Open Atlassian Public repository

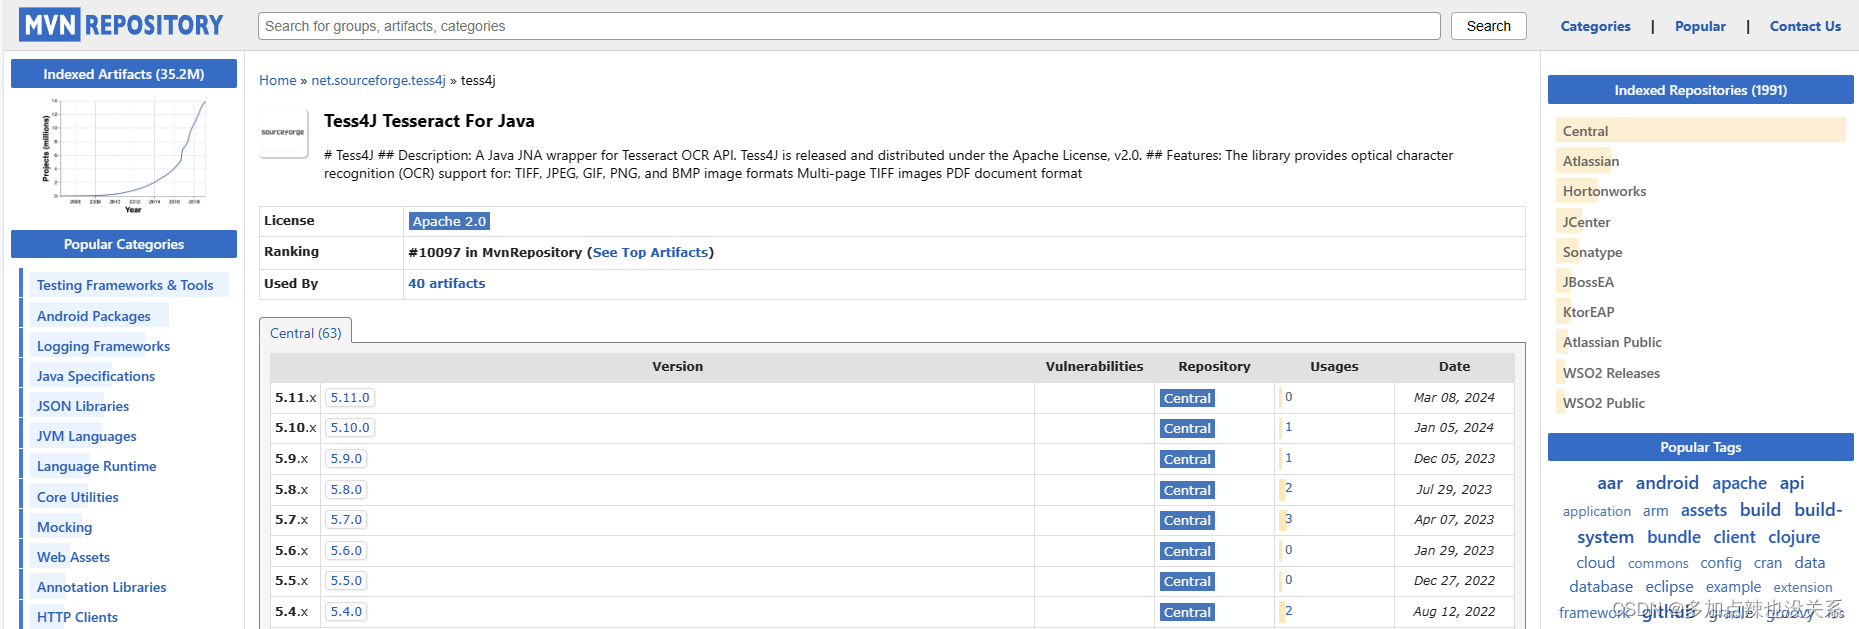click(1612, 342)
